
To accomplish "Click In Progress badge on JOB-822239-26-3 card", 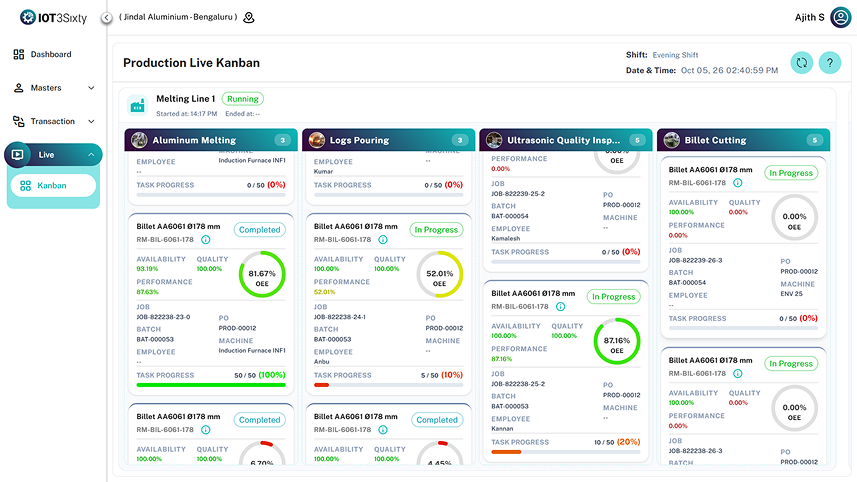I will point(791,173).
